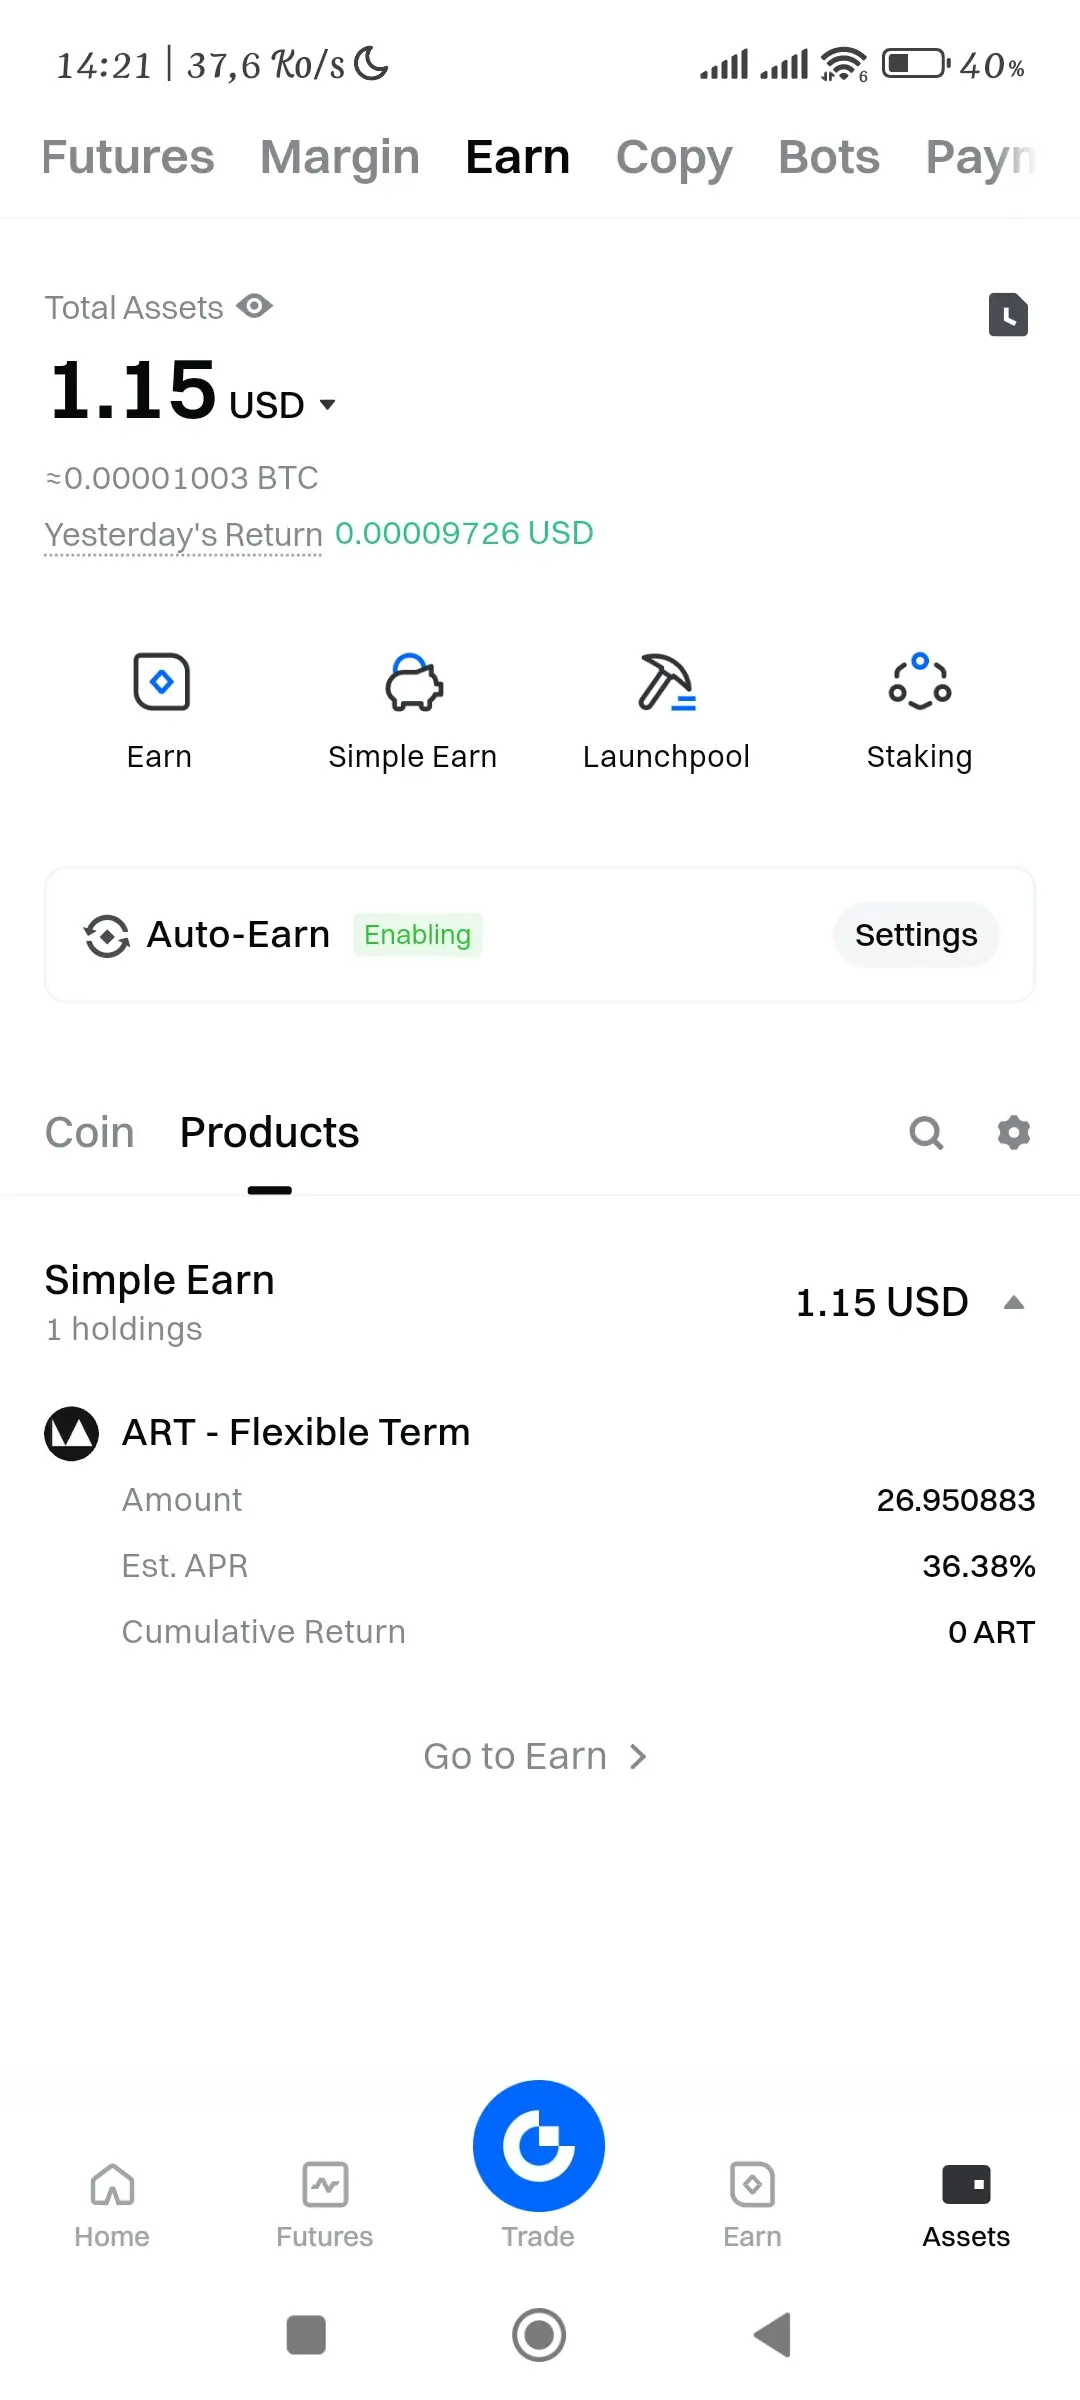1080x2400 pixels.
Task: Tap the Earn diamond shortcut icon
Action: point(161,682)
